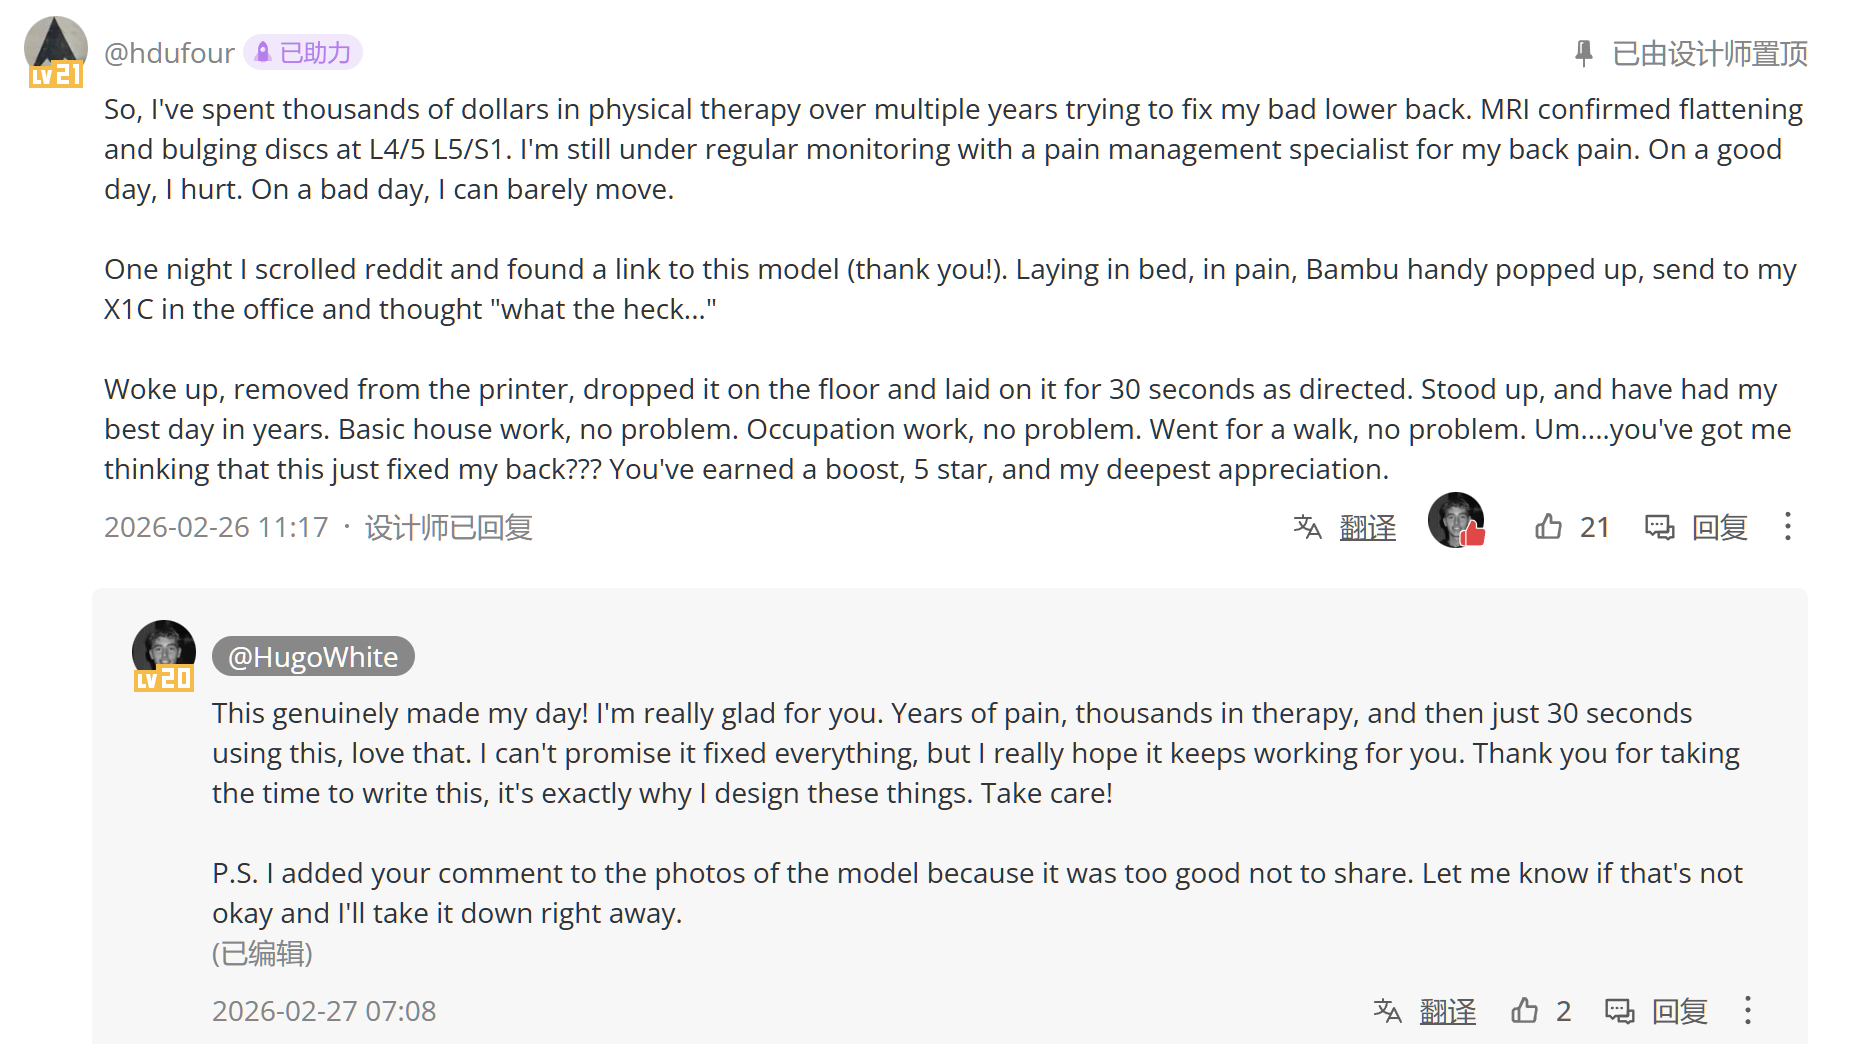
Task: Click 设计师已回复 label under hdufour's comment
Action: pyautogui.click(x=448, y=527)
